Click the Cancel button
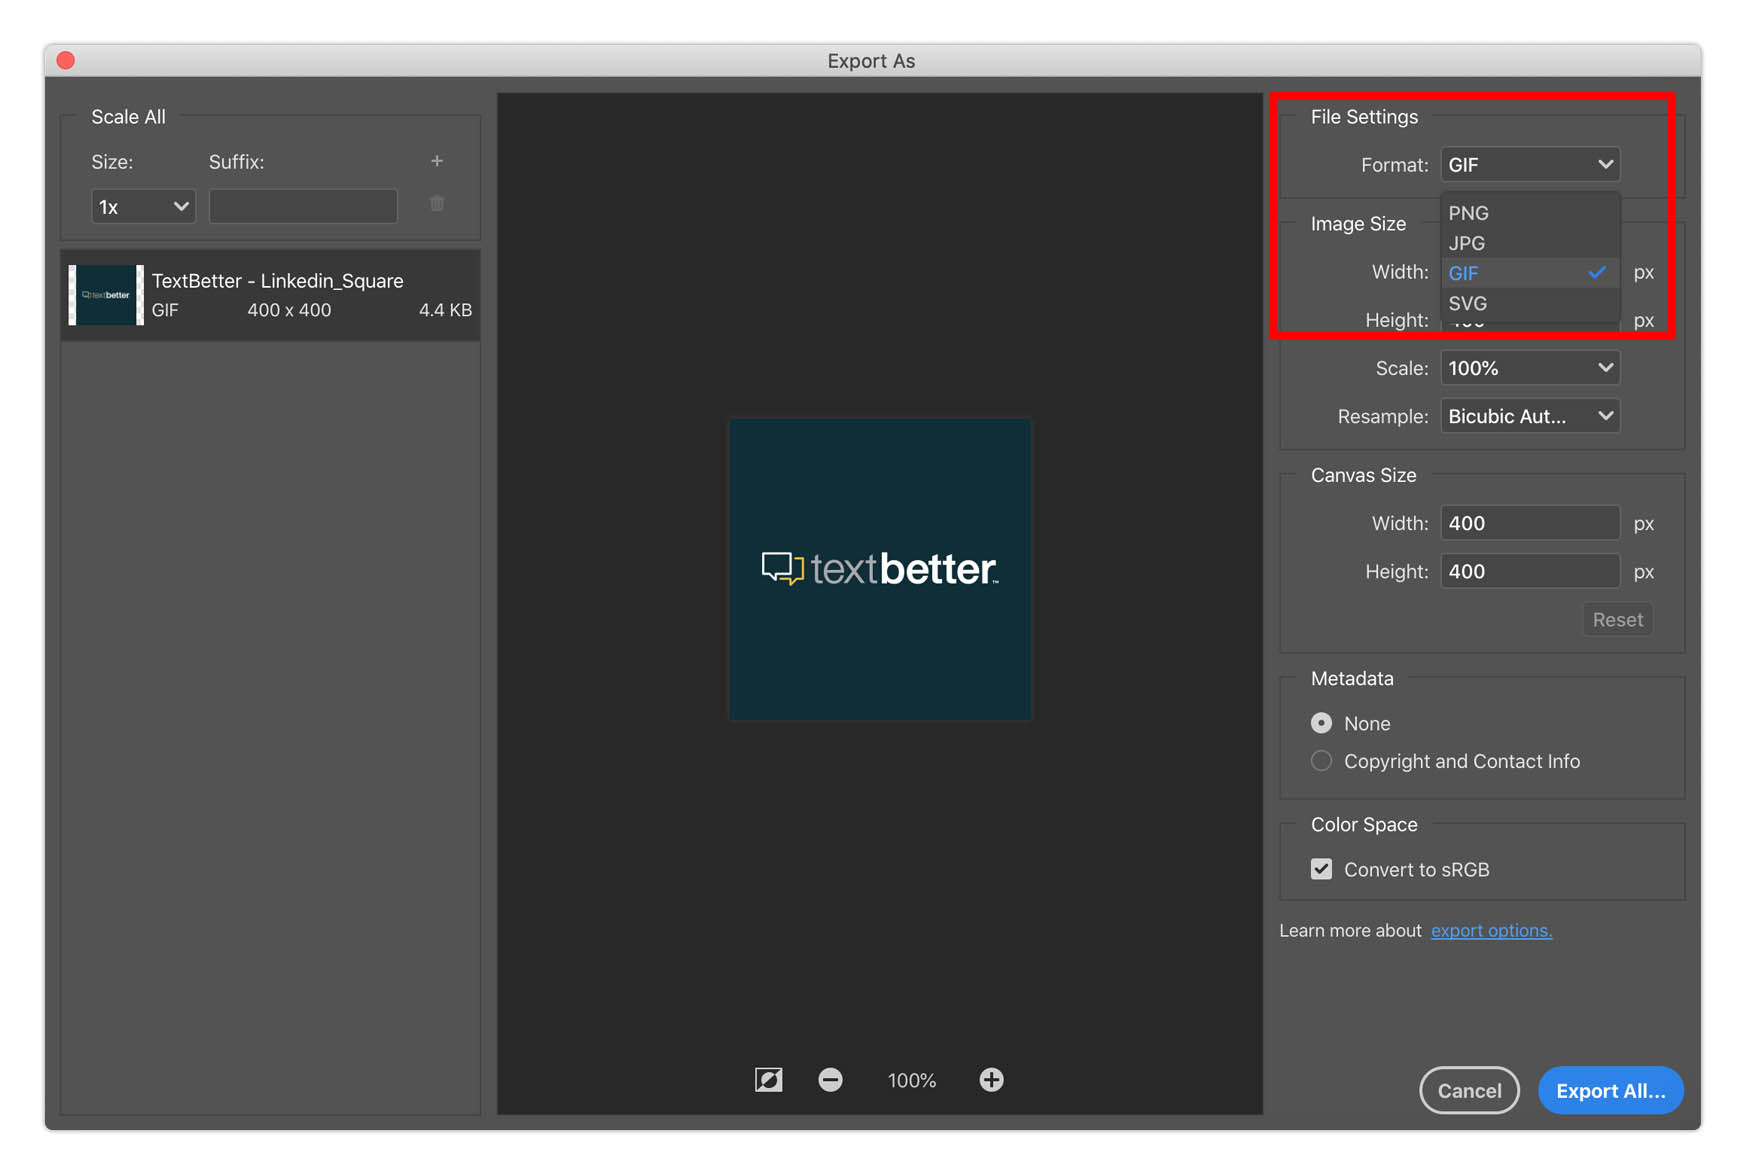 pyautogui.click(x=1468, y=1091)
